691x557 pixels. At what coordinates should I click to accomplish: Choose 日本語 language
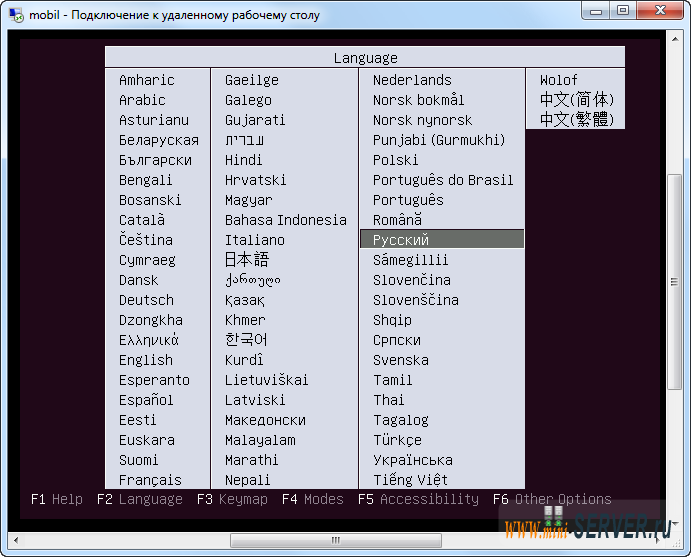(x=247, y=260)
